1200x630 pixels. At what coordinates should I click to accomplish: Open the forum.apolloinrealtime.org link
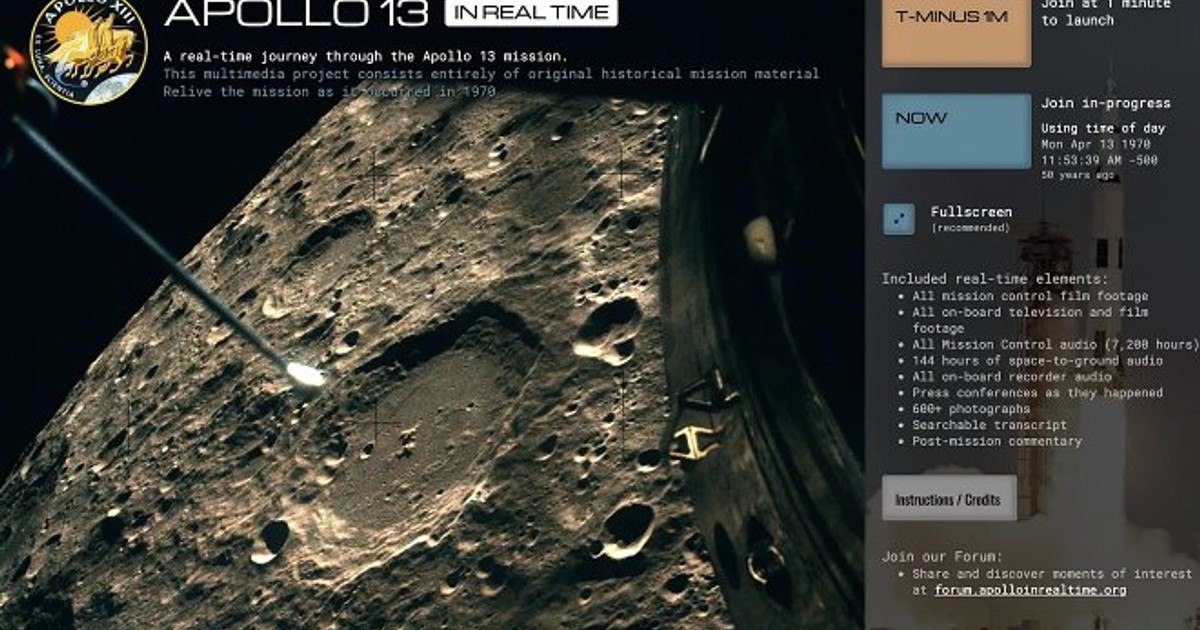tap(1030, 590)
